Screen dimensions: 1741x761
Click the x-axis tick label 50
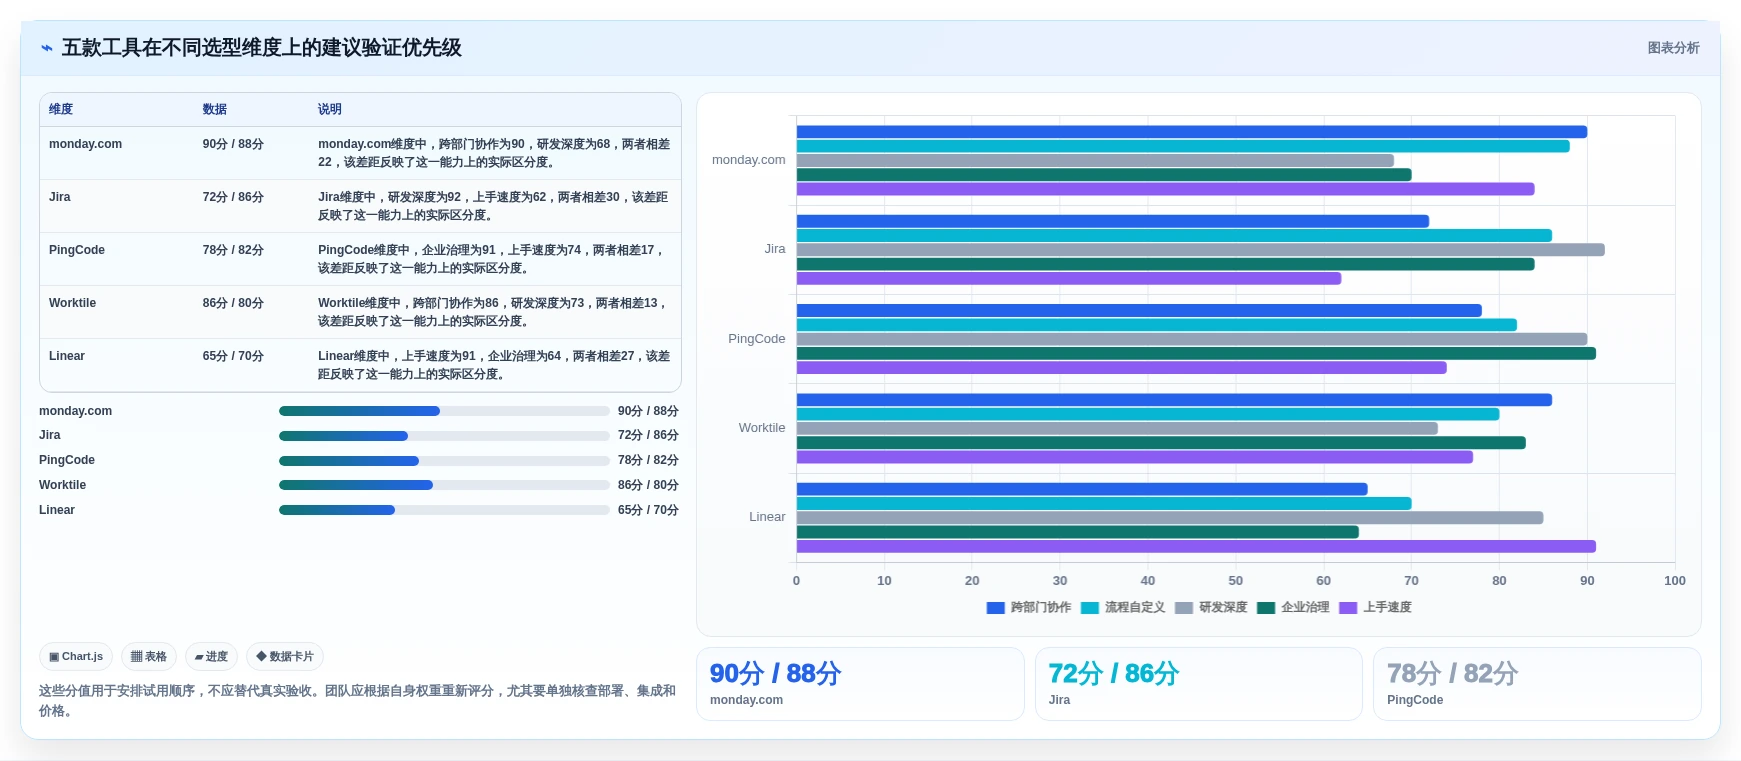coord(1236,581)
